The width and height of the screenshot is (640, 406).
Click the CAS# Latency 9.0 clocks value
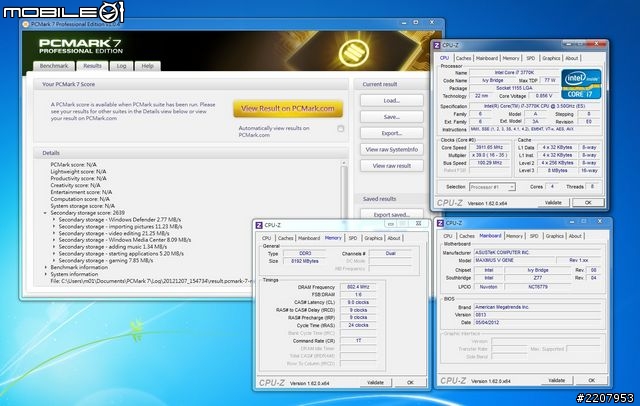pyautogui.click(x=358, y=302)
